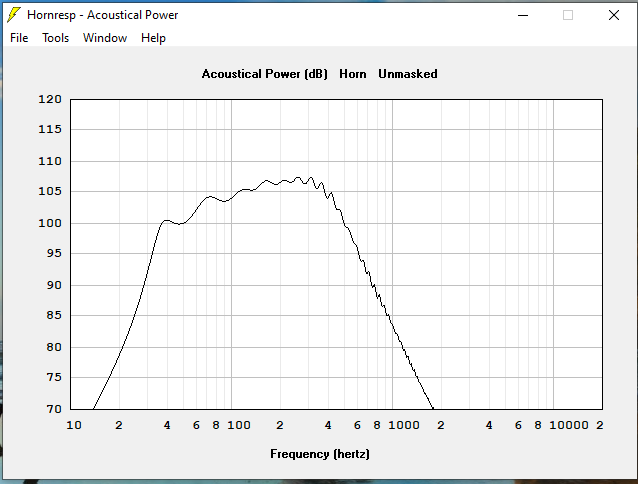The width and height of the screenshot is (638, 484).
Task: Open the Help menu
Action: 153,38
